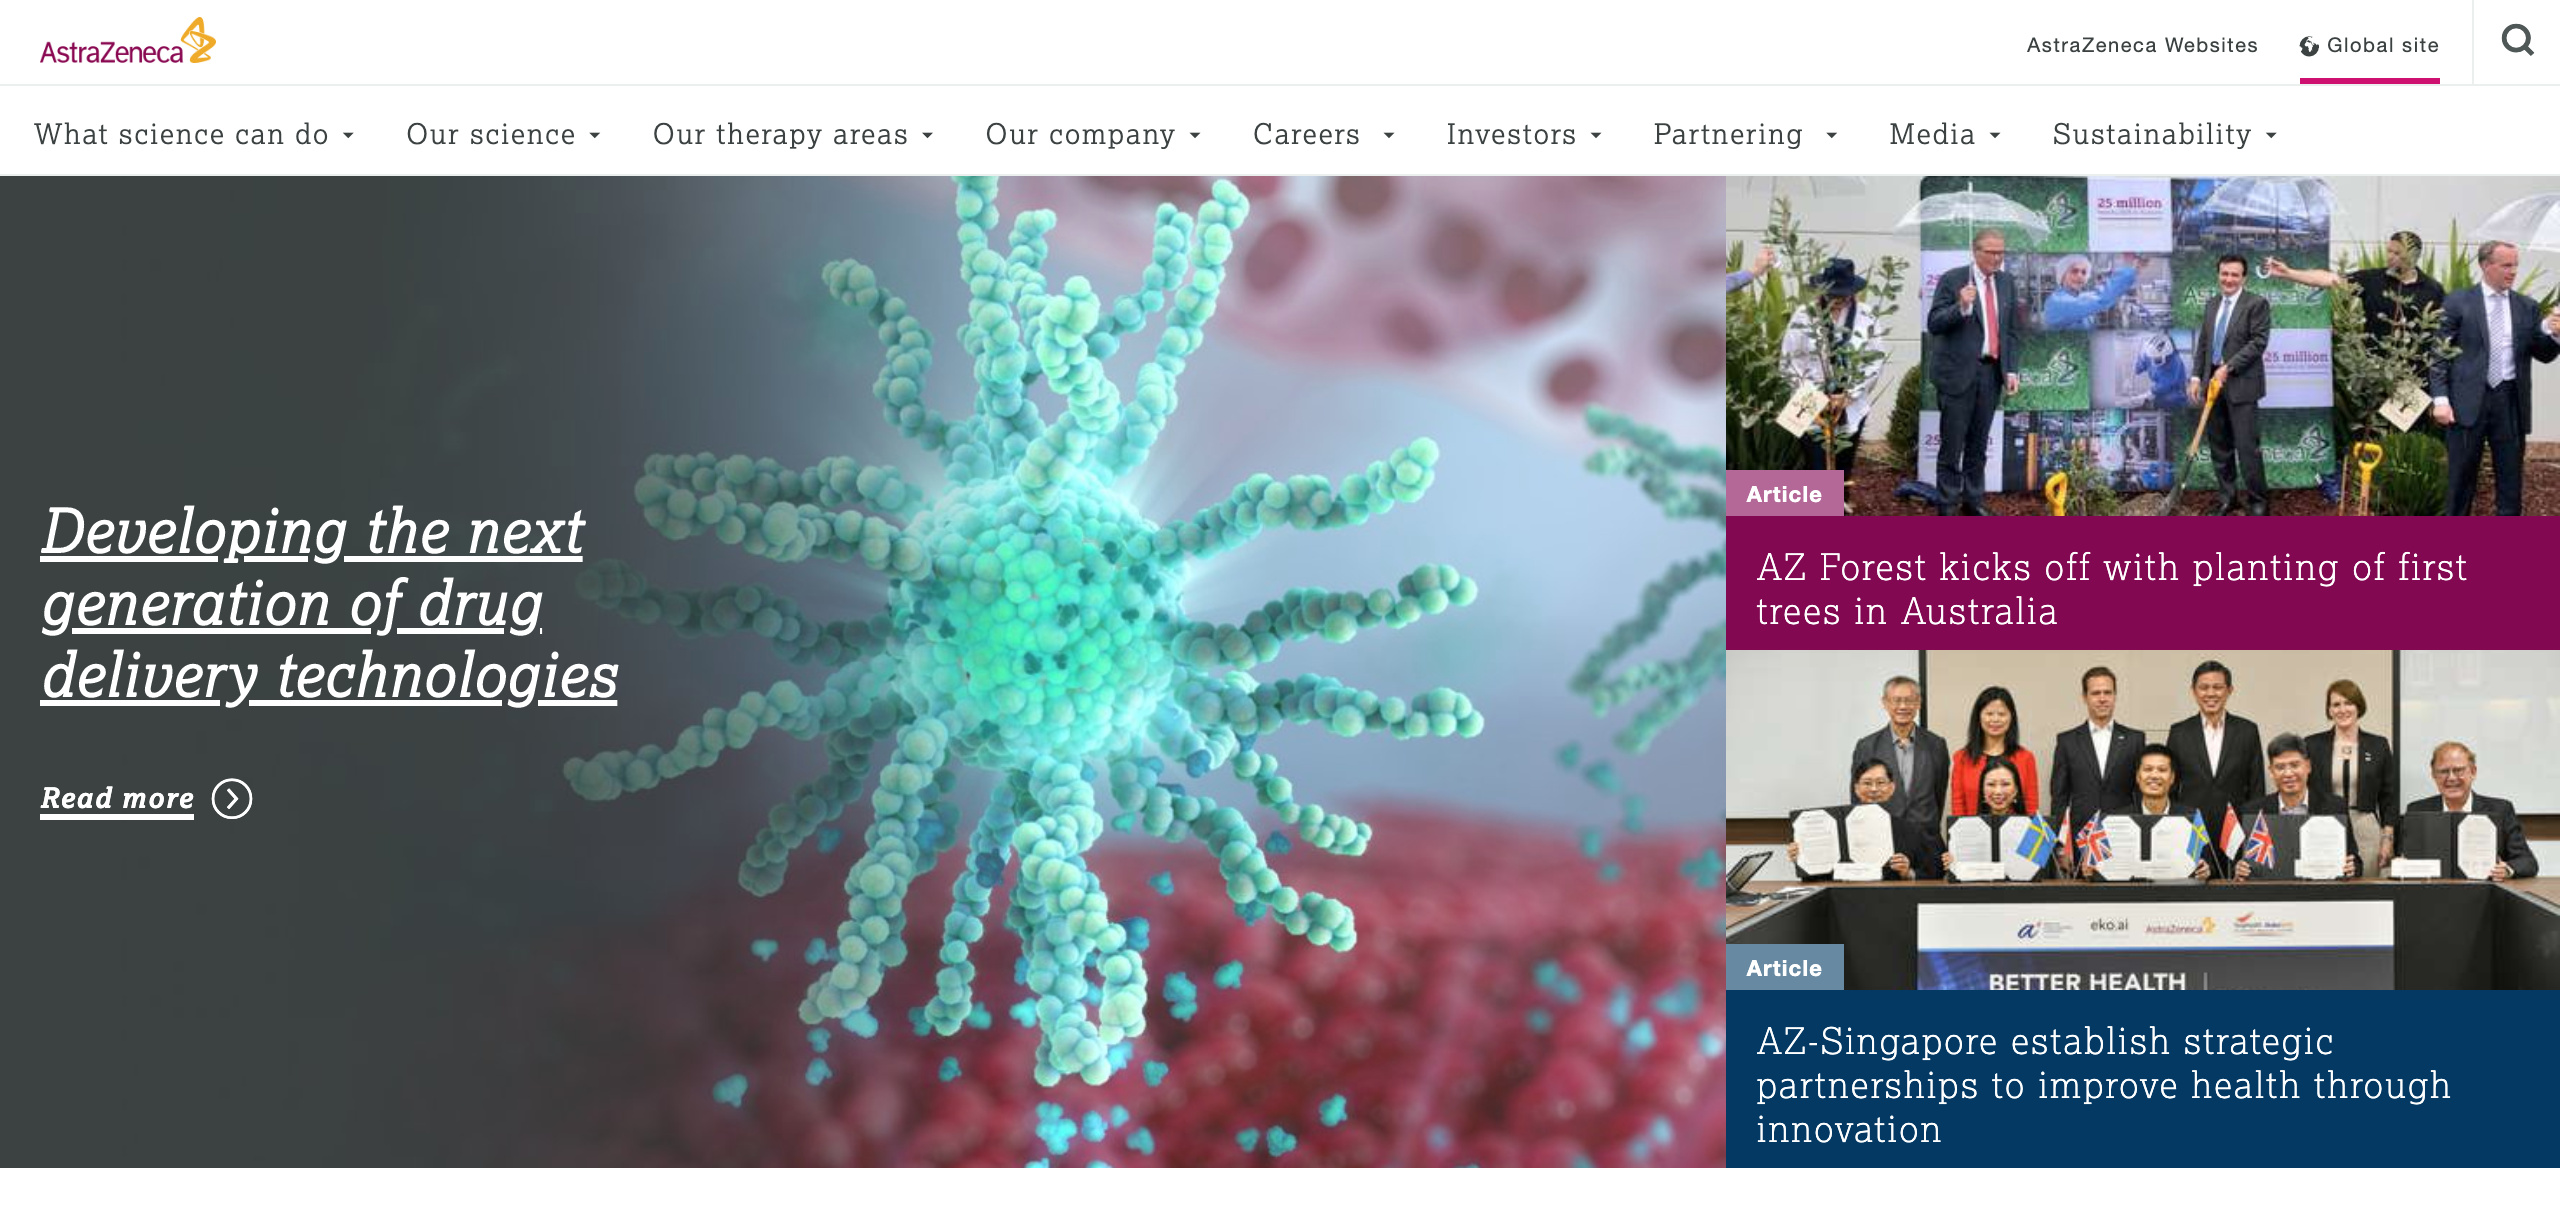Open AZ-Singapore strategic partnerships article title

coord(2103,1085)
